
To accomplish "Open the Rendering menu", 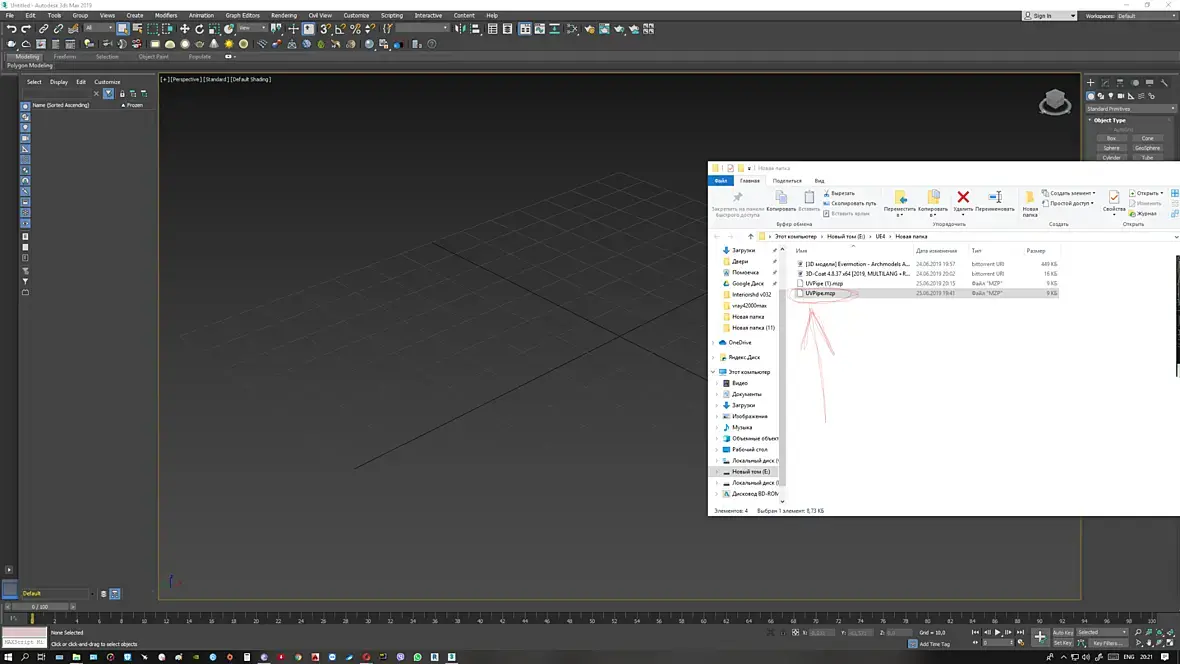I will [283, 16].
